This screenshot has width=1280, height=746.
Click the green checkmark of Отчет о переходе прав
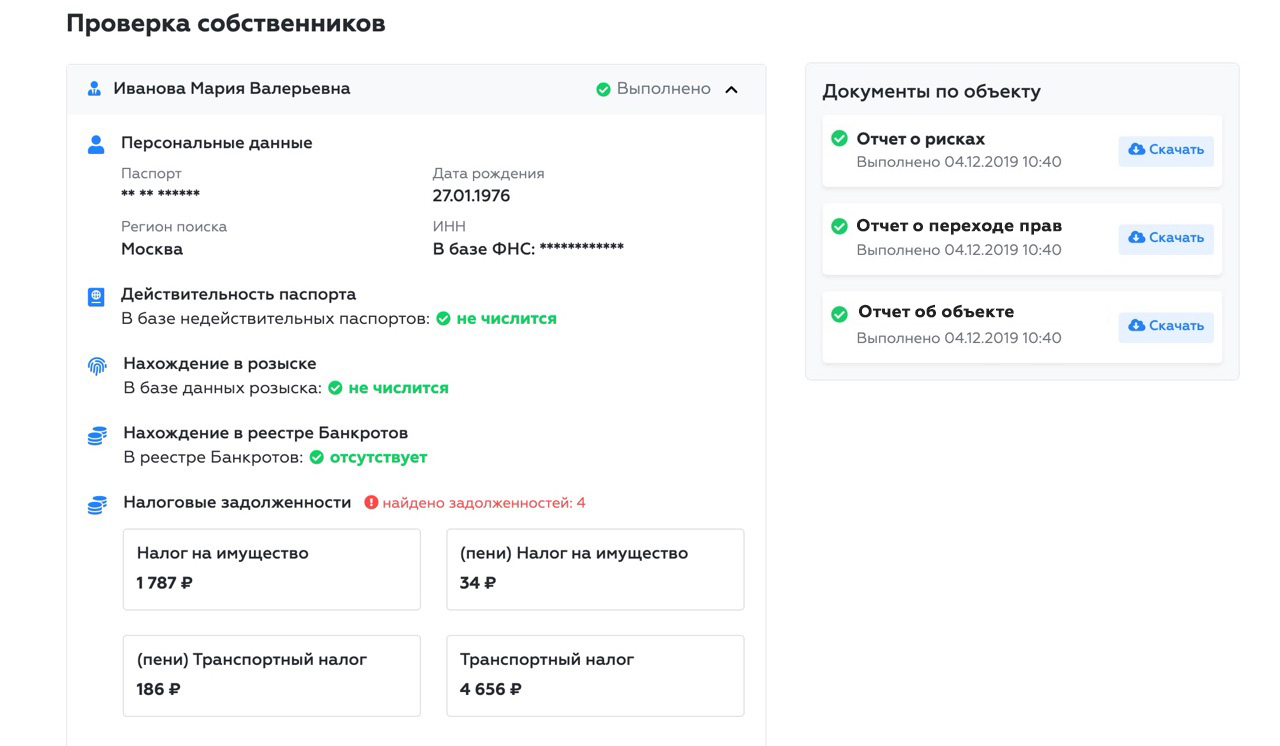[839, 226]
